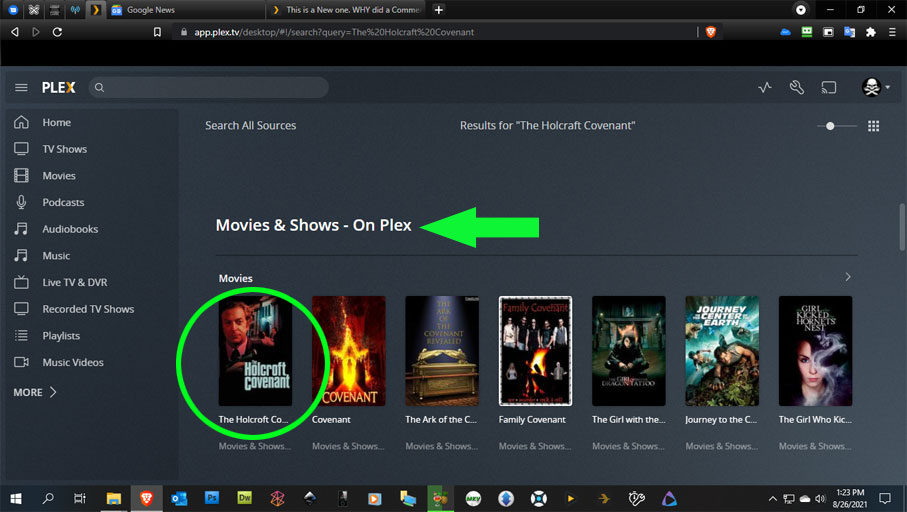Viewport: 907px width, 512px height.
Task: Click the Home house icon
Action: coord(21,121)
